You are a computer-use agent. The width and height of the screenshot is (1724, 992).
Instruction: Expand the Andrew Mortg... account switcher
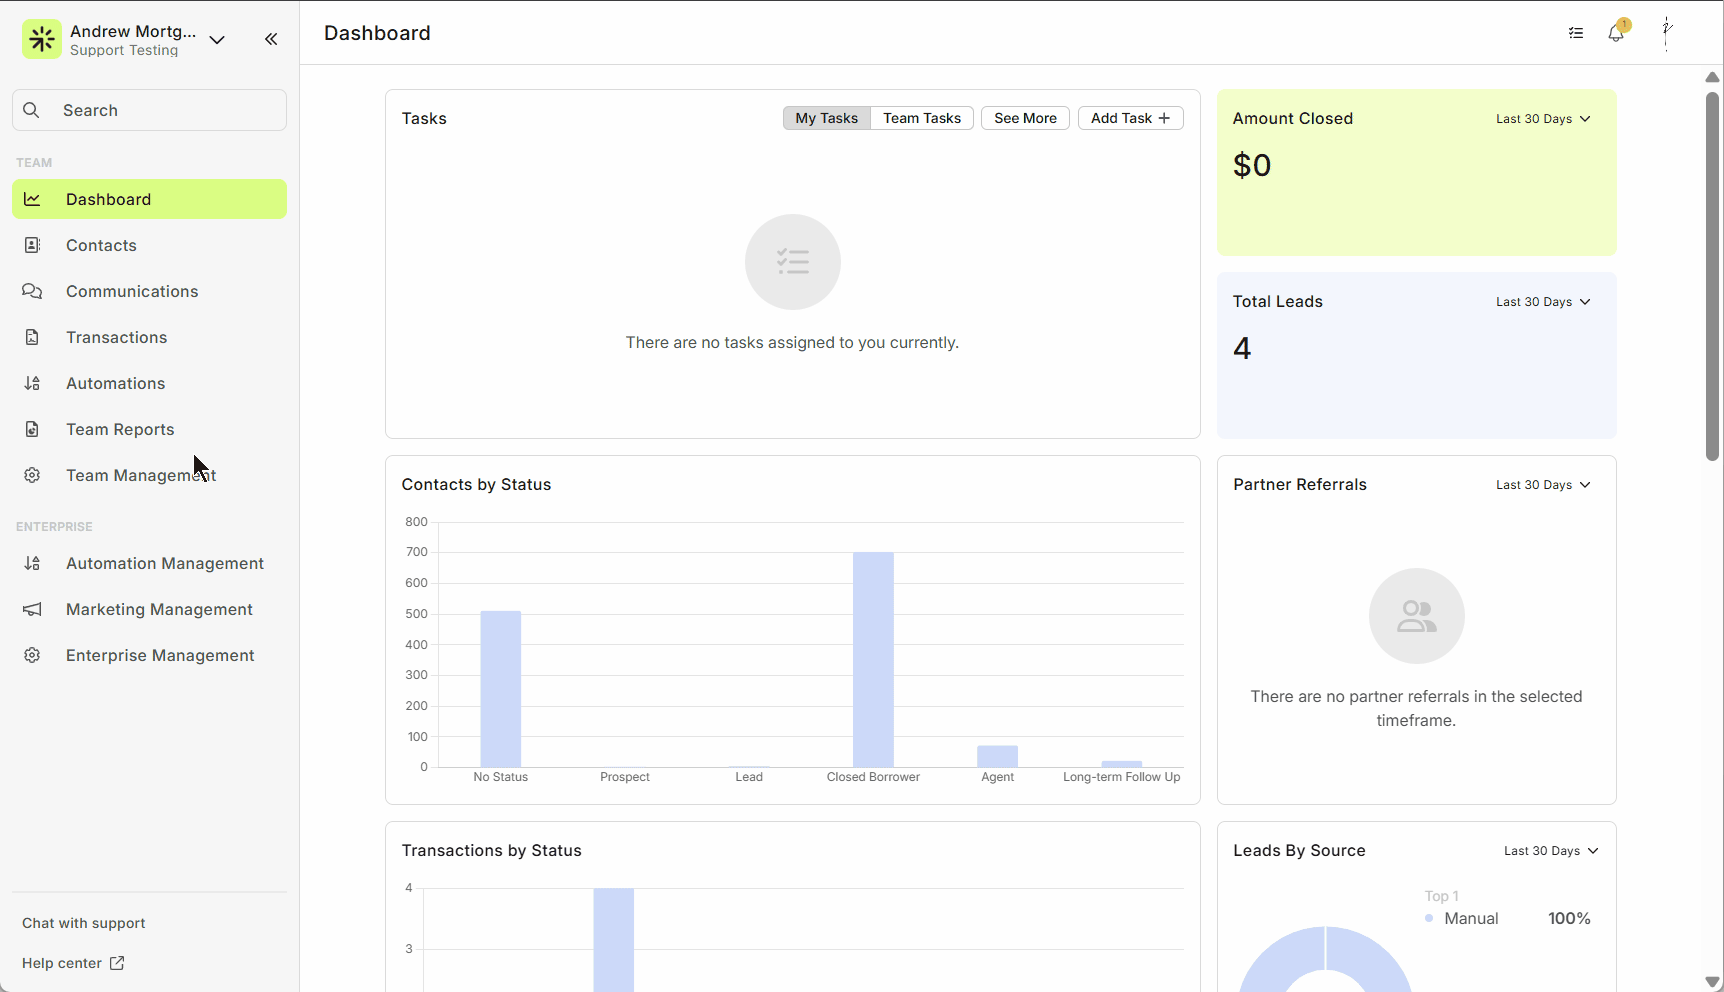point(217,40)
